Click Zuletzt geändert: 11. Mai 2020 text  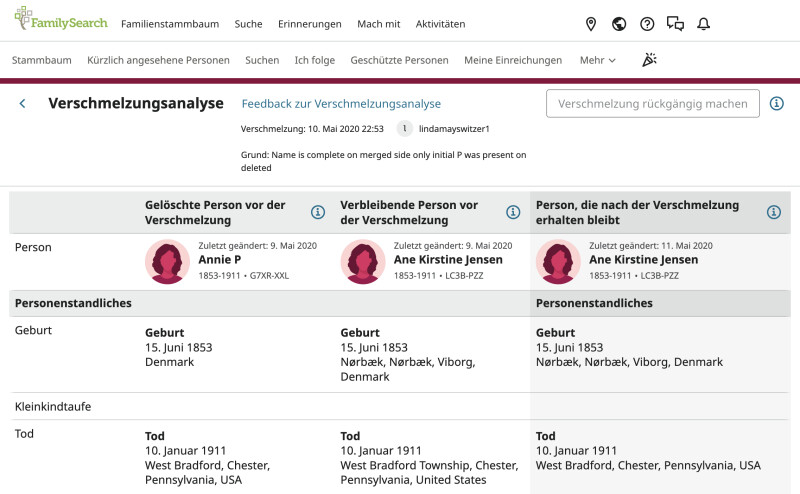click(x=651, y=245)
